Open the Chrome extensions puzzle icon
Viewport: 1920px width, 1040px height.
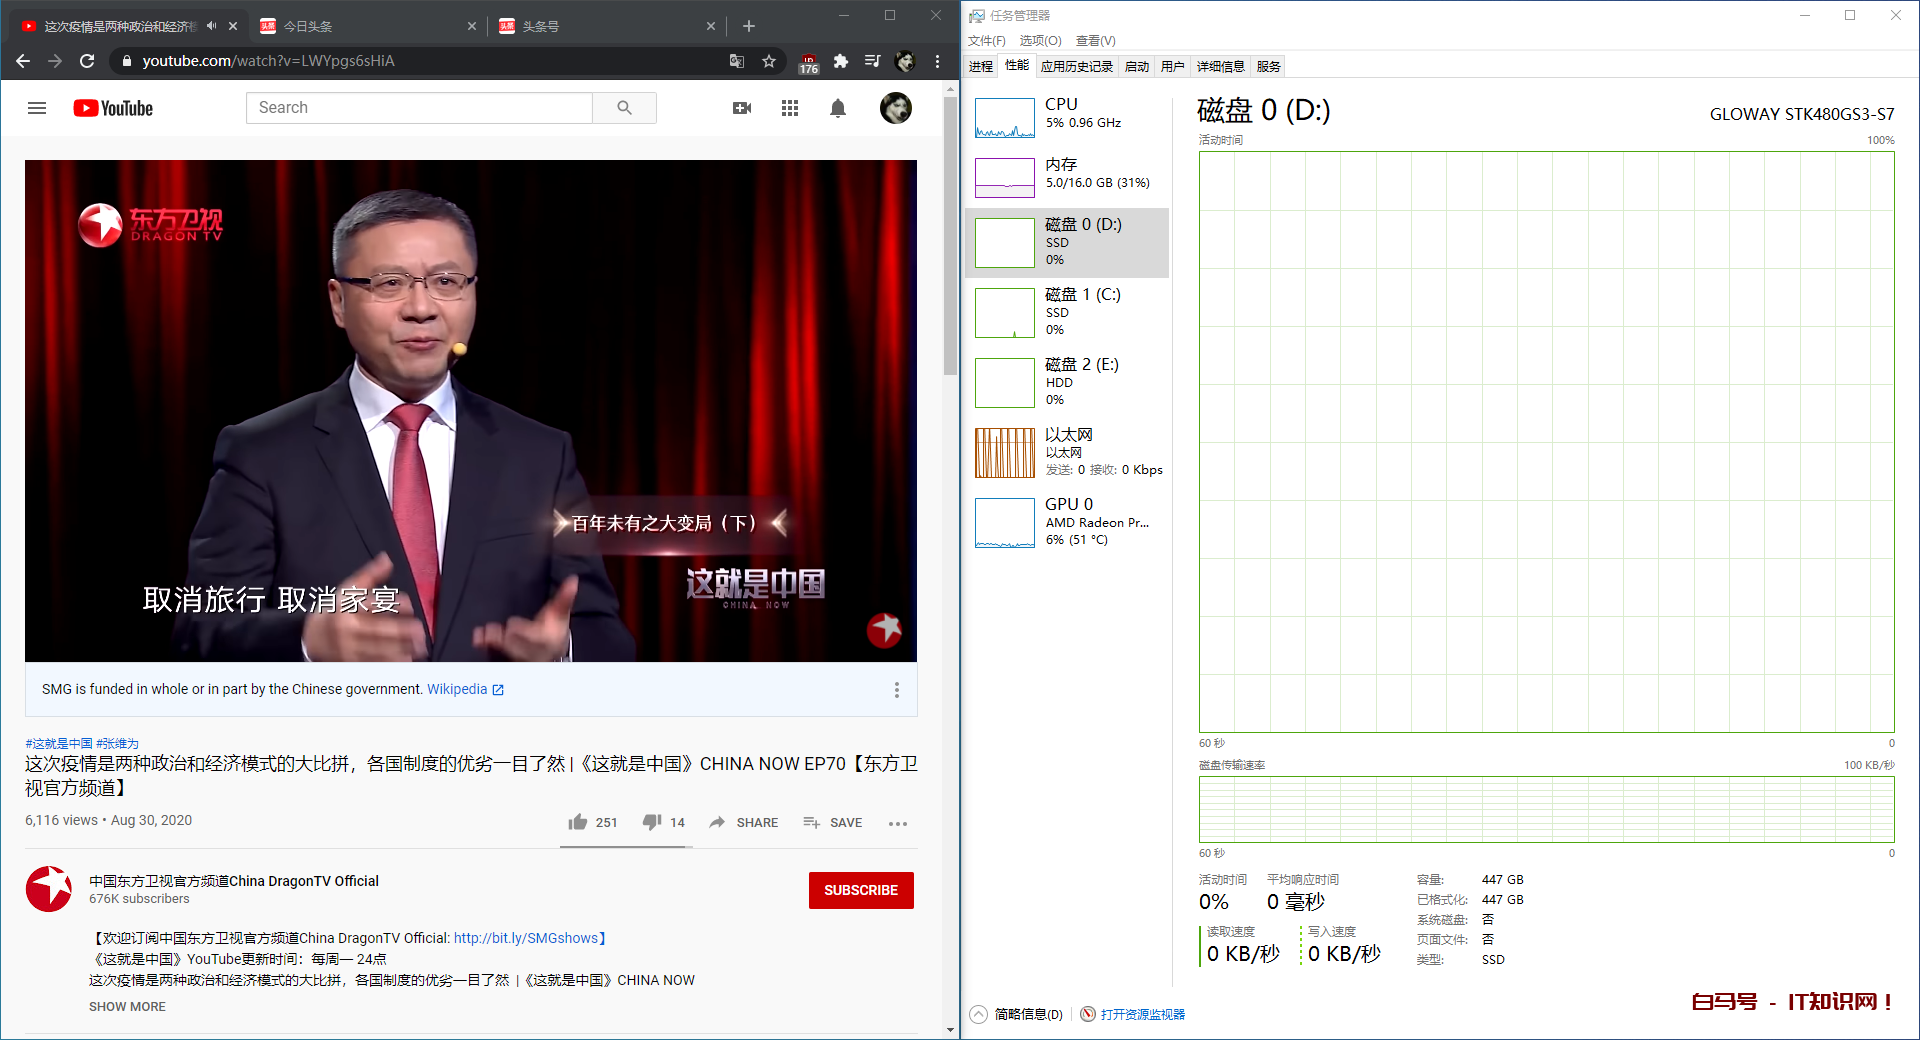[841, 61]
